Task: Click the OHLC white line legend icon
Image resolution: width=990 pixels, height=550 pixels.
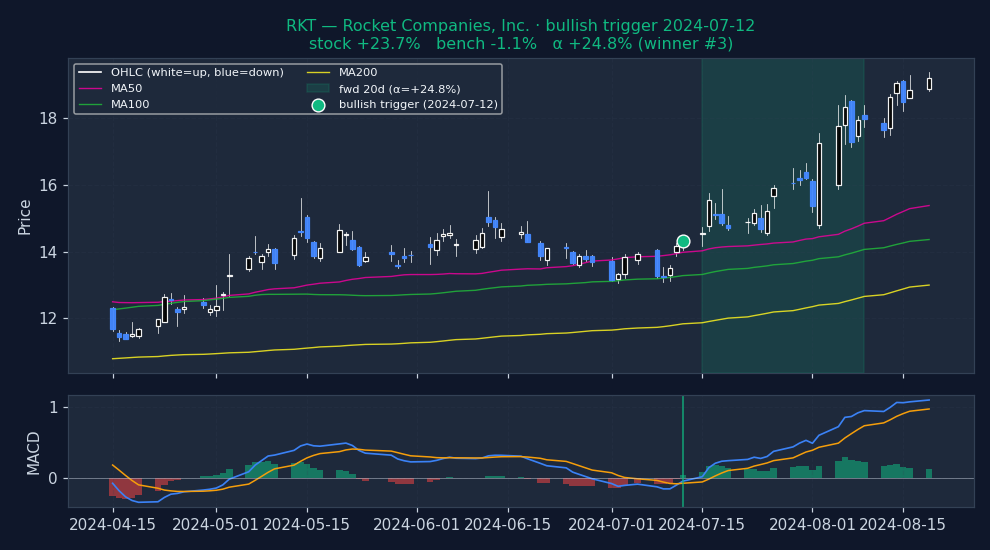Action: (90, 73)
